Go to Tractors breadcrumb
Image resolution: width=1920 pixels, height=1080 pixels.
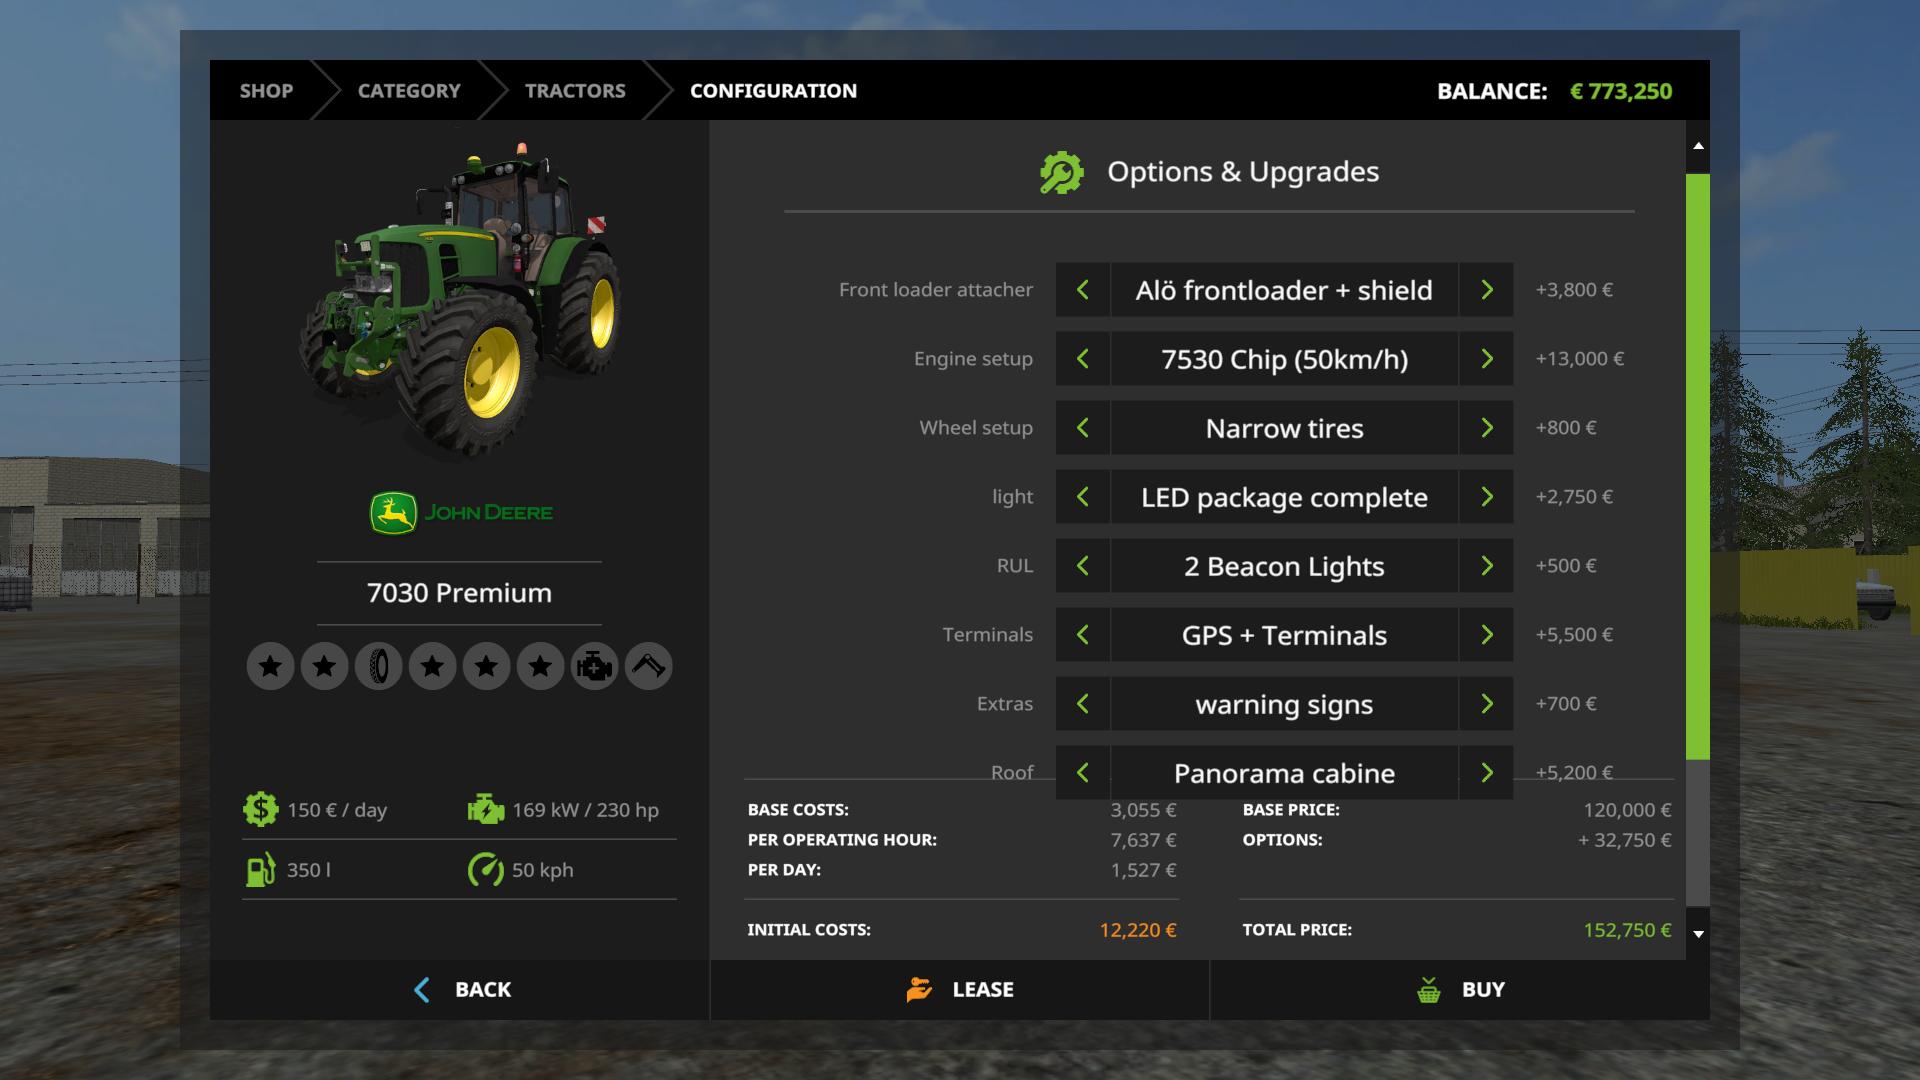pyautogui.click(x=575, y=91)
